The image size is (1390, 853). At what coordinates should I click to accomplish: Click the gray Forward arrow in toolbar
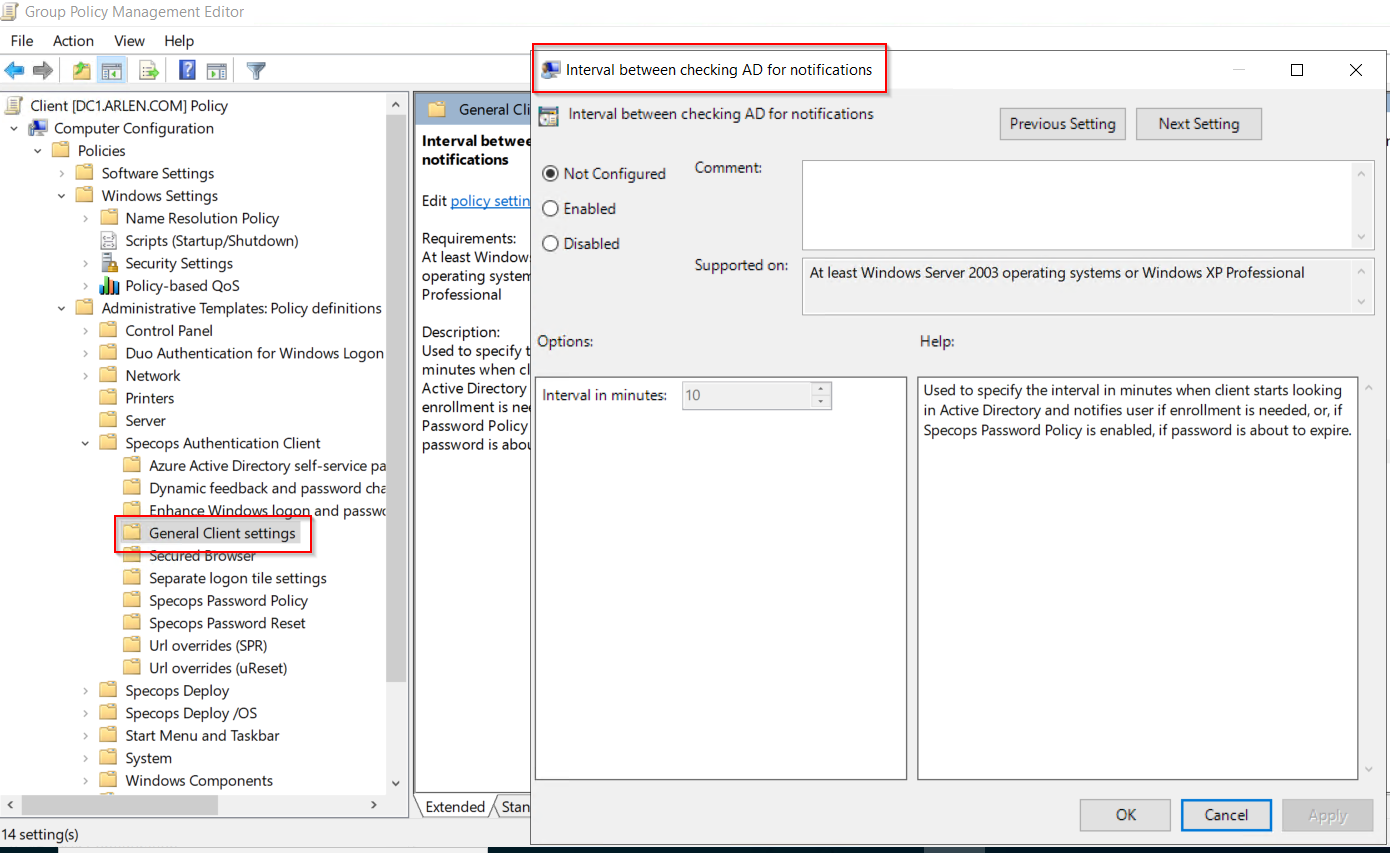[43, 71]
